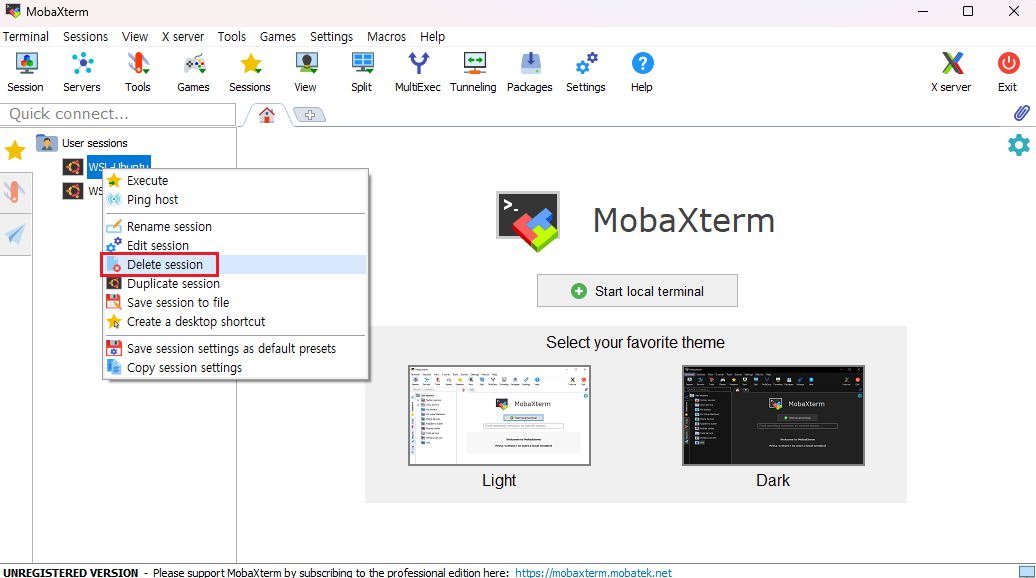
Task: Open the Help question mark icon
Action: point(642,73)
